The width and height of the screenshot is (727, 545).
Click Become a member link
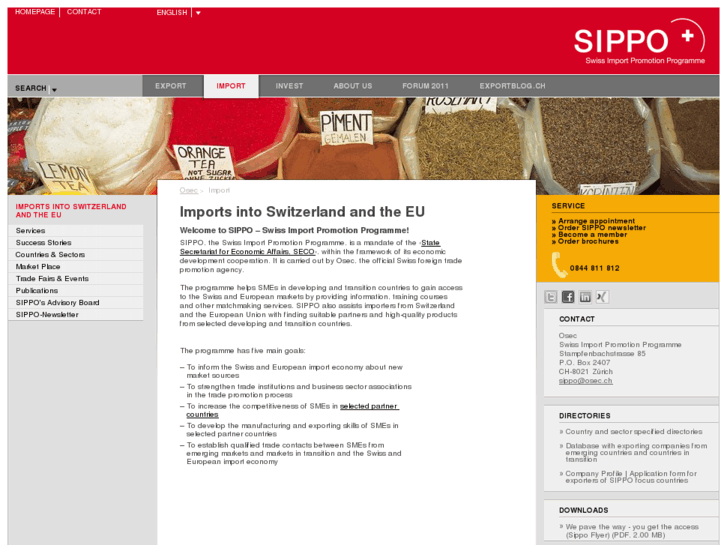click(x=593, y=235)
